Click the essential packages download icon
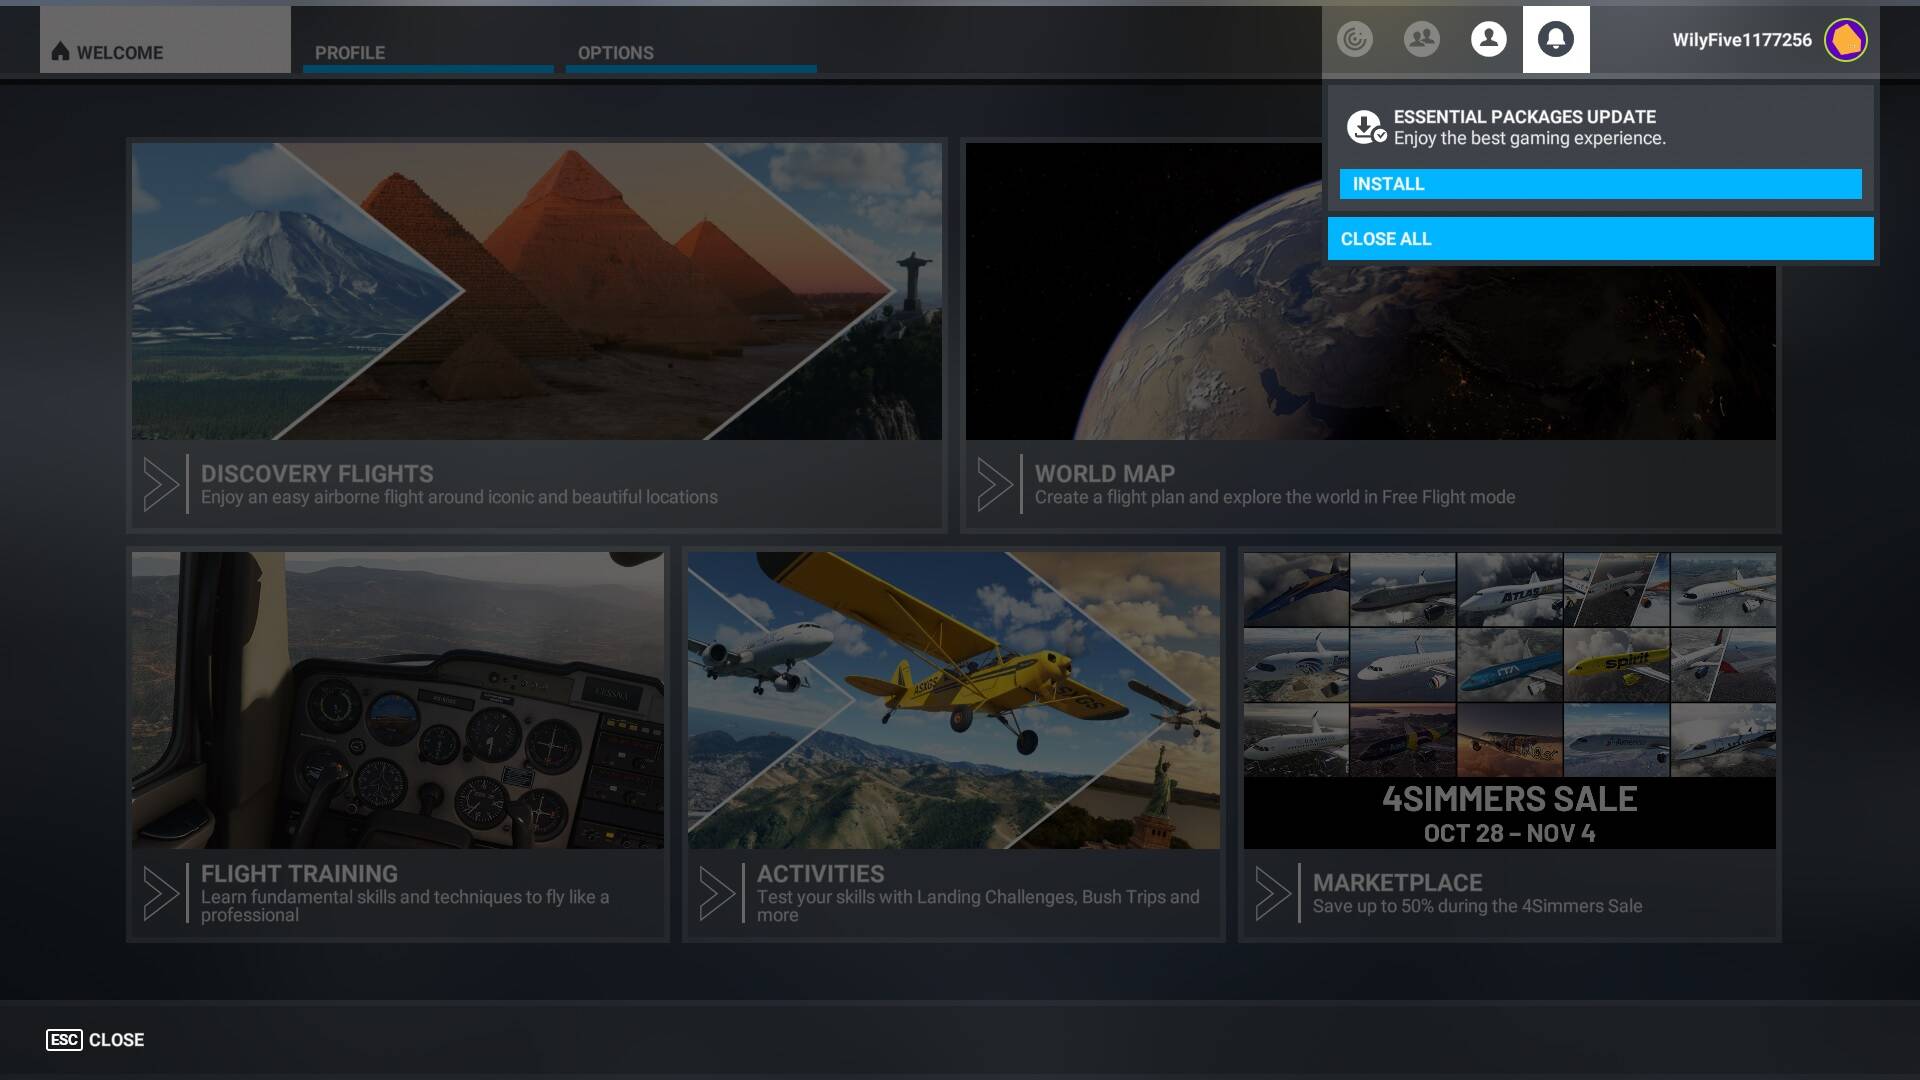The image size is (1920, 1080). [1366, 127]
